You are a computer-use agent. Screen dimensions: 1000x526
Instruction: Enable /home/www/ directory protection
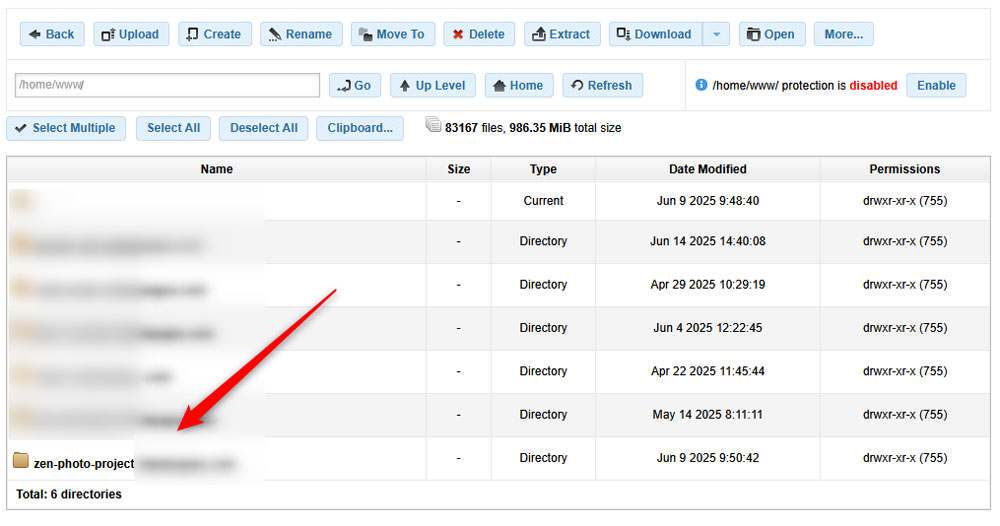click(x=936, y=85)
